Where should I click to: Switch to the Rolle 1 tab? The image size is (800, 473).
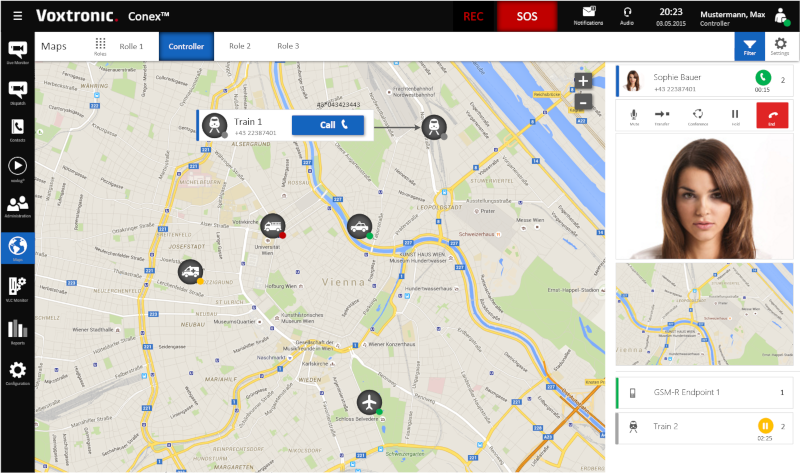131,46
